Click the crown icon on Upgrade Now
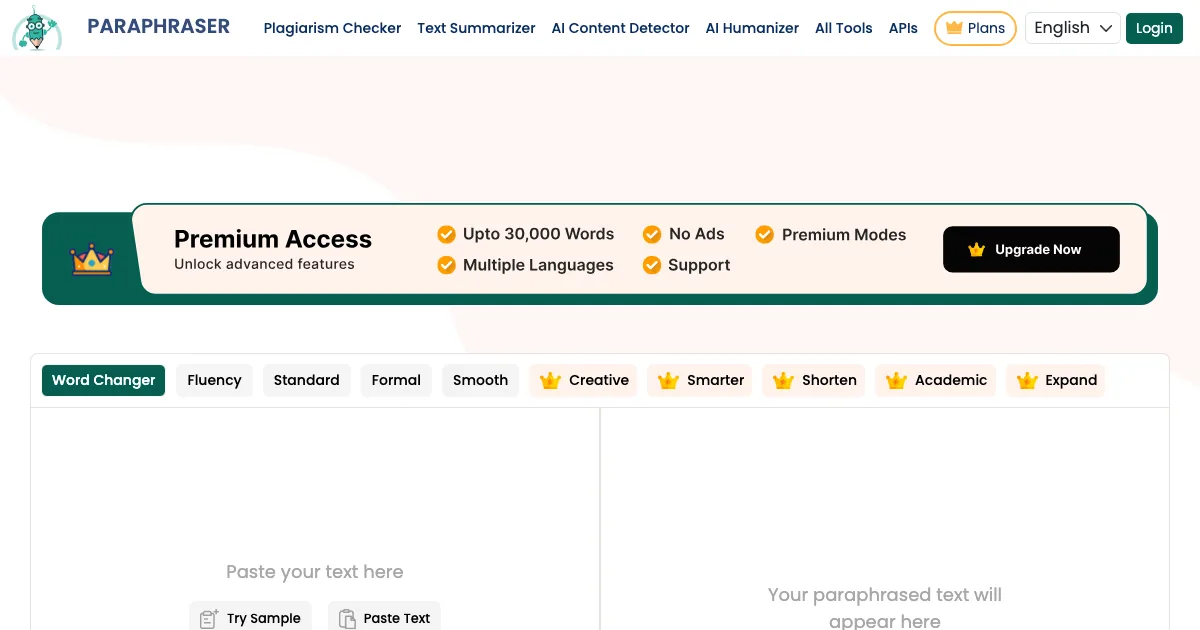Image resolution: width=1200 pixels, height=630 pixels. (x=975, y=250)
